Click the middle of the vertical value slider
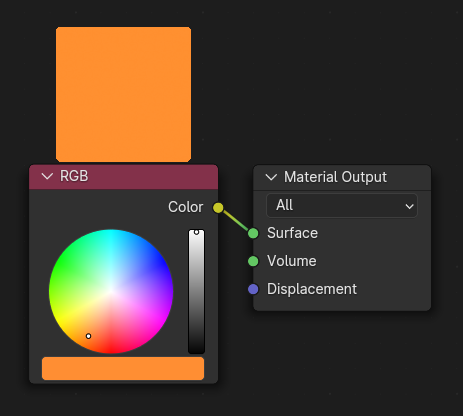463x416 pixels. [x=196, y=291]
